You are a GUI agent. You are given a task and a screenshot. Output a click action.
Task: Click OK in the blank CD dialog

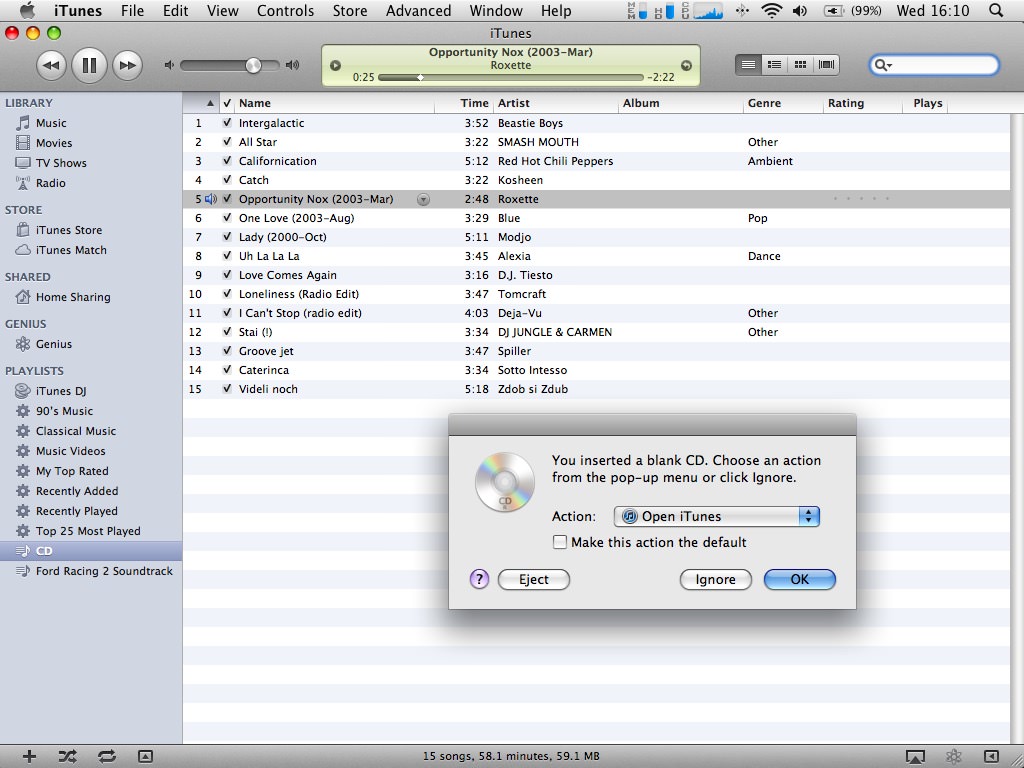[x=799, y=579]
